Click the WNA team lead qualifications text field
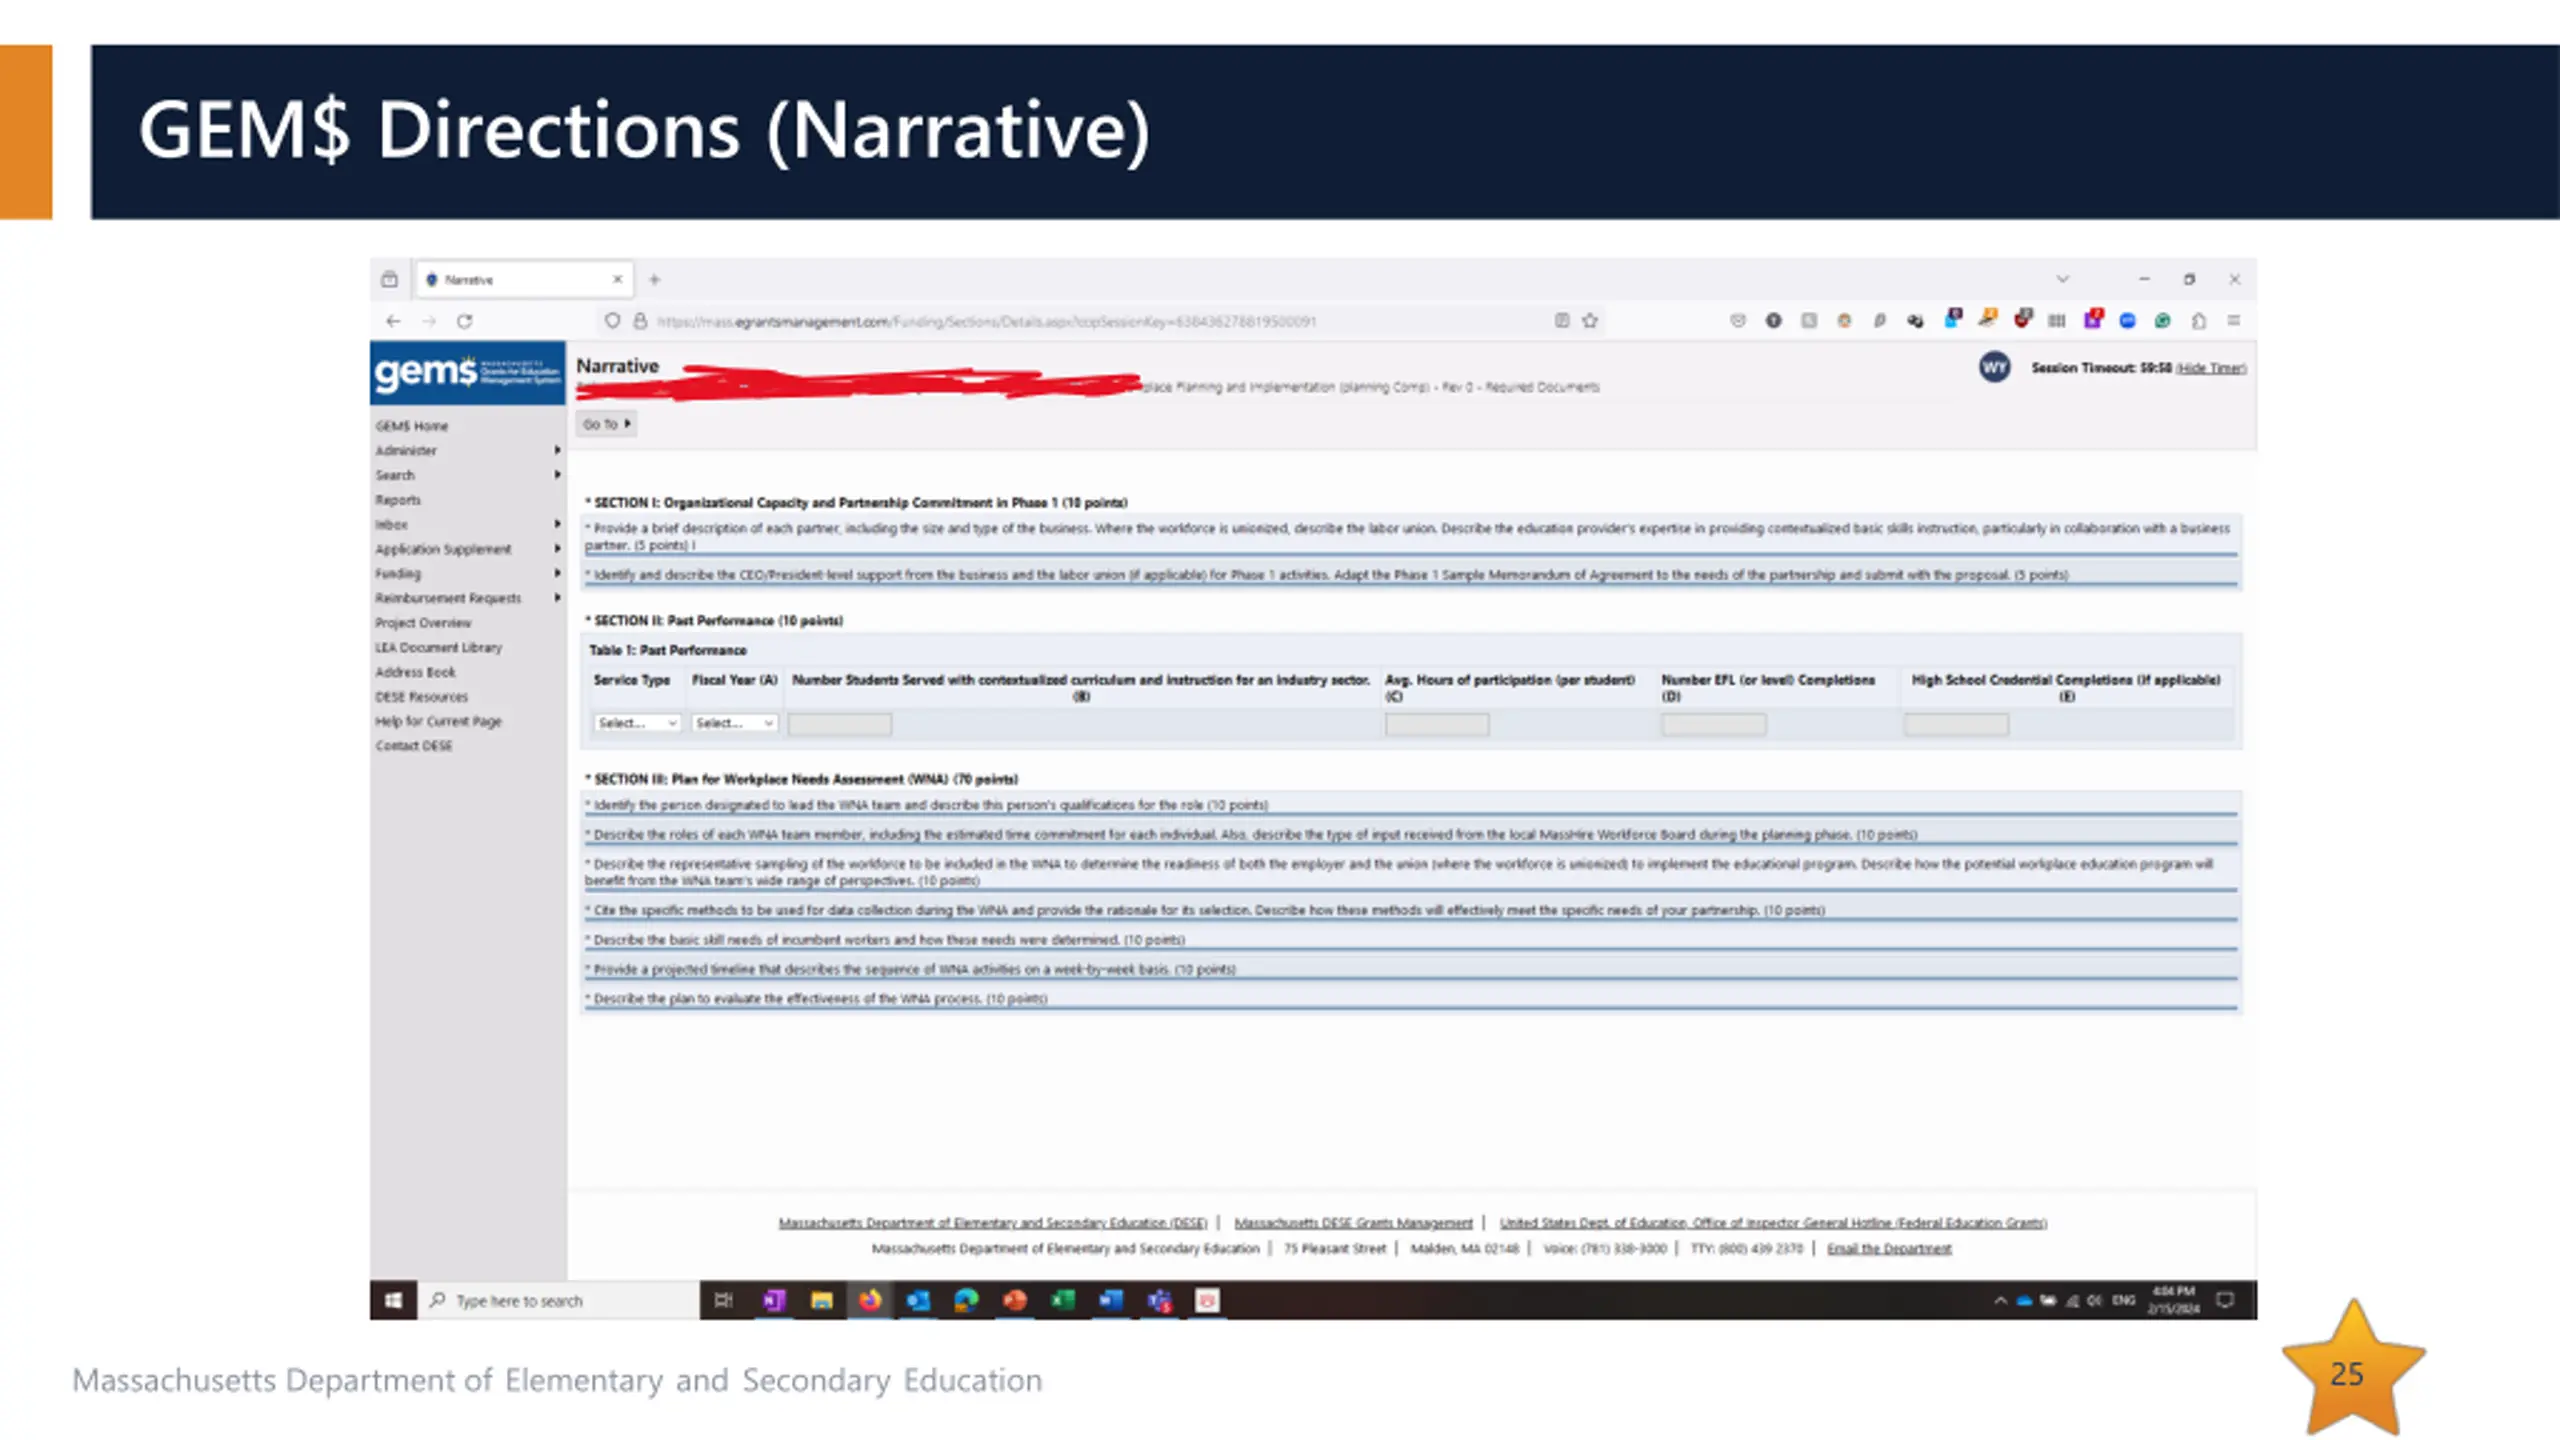This screenshot has width=2560, height=1440. pos(1410,805)
